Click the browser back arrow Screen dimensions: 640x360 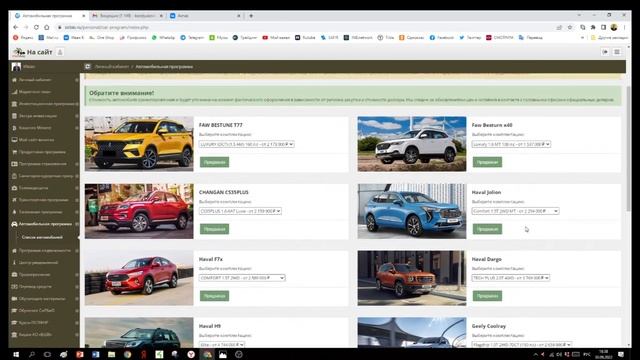coord(16,27)
